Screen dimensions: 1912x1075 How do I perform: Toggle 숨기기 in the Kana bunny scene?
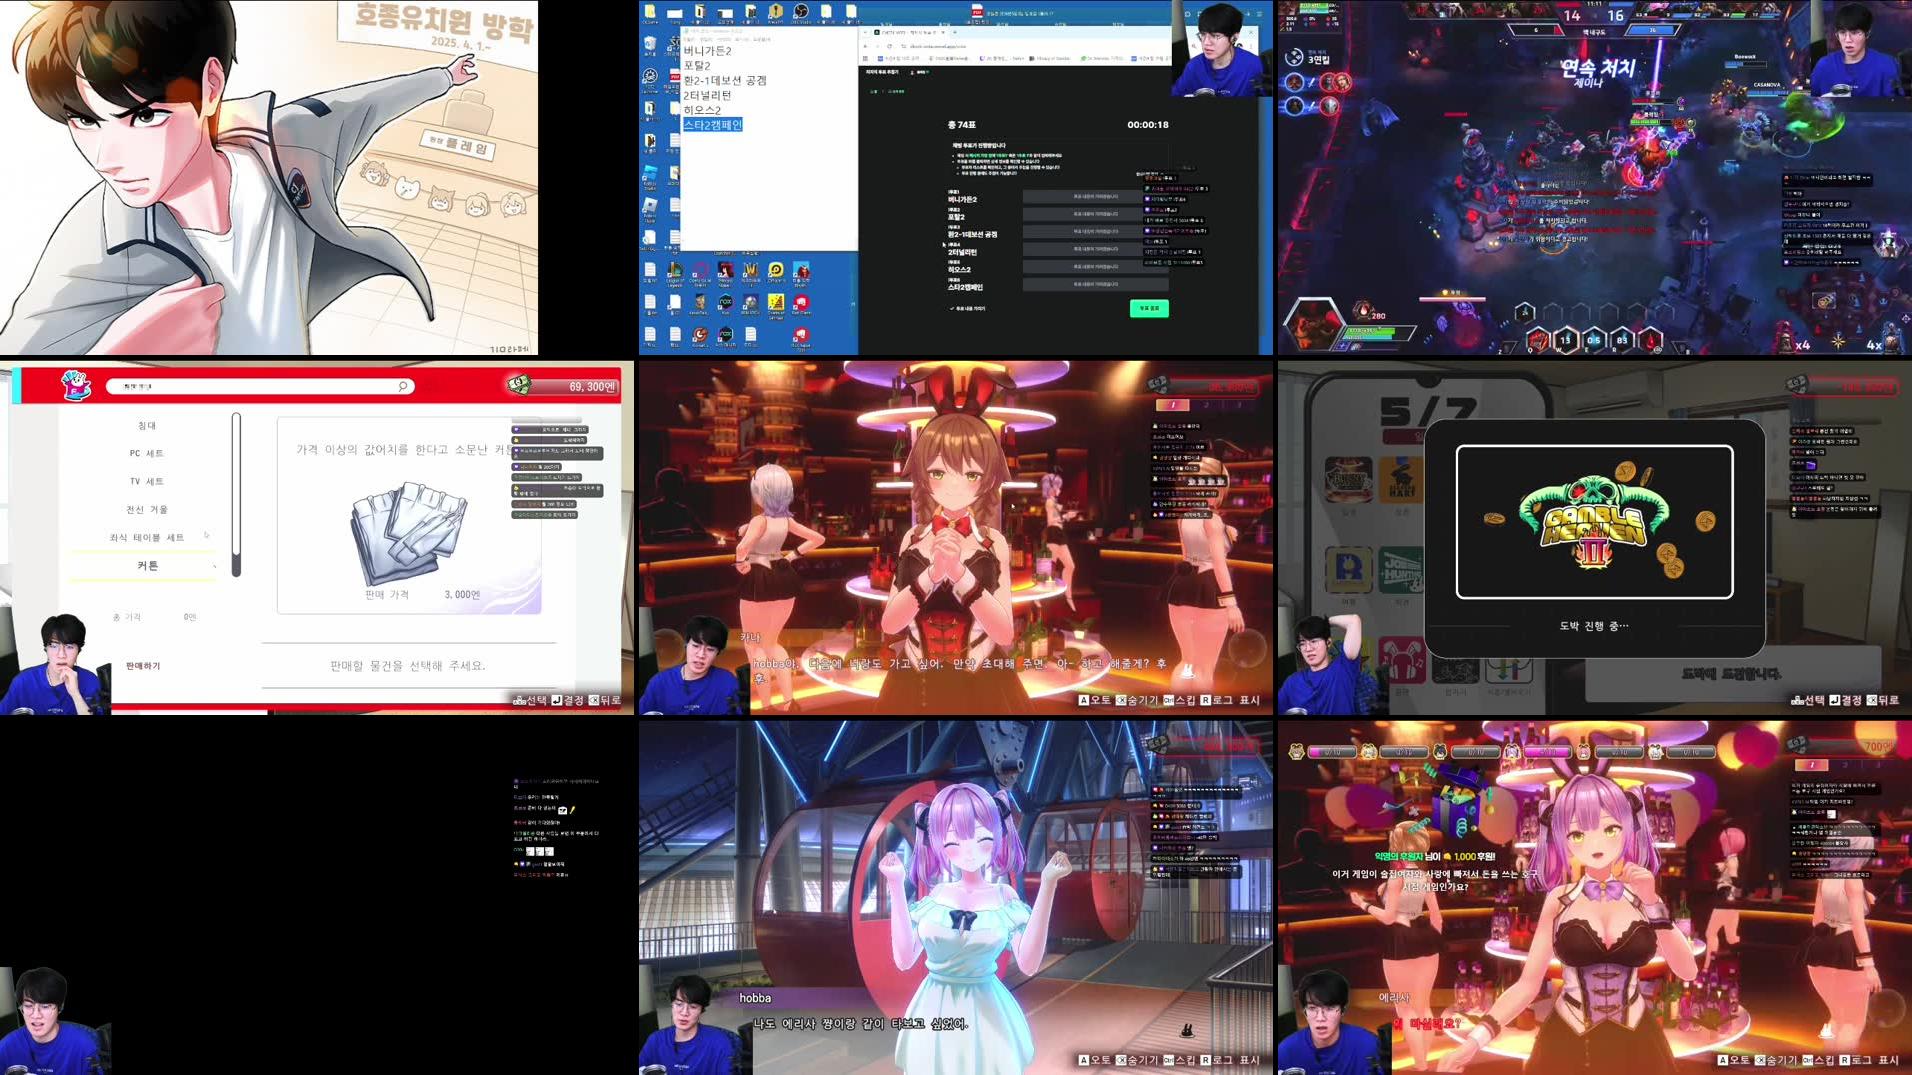point(1135,700)
